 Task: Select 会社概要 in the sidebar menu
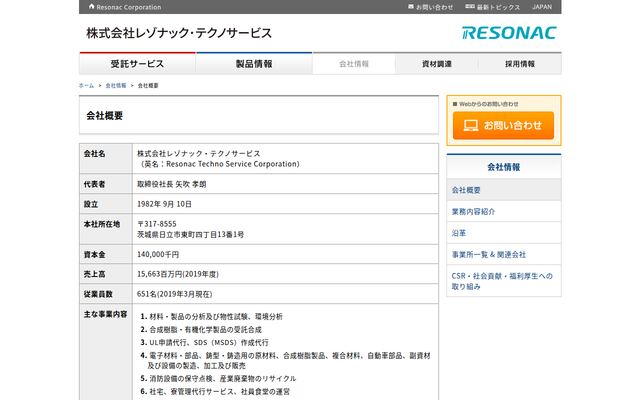pyautogui.click(x=504, y=190)
